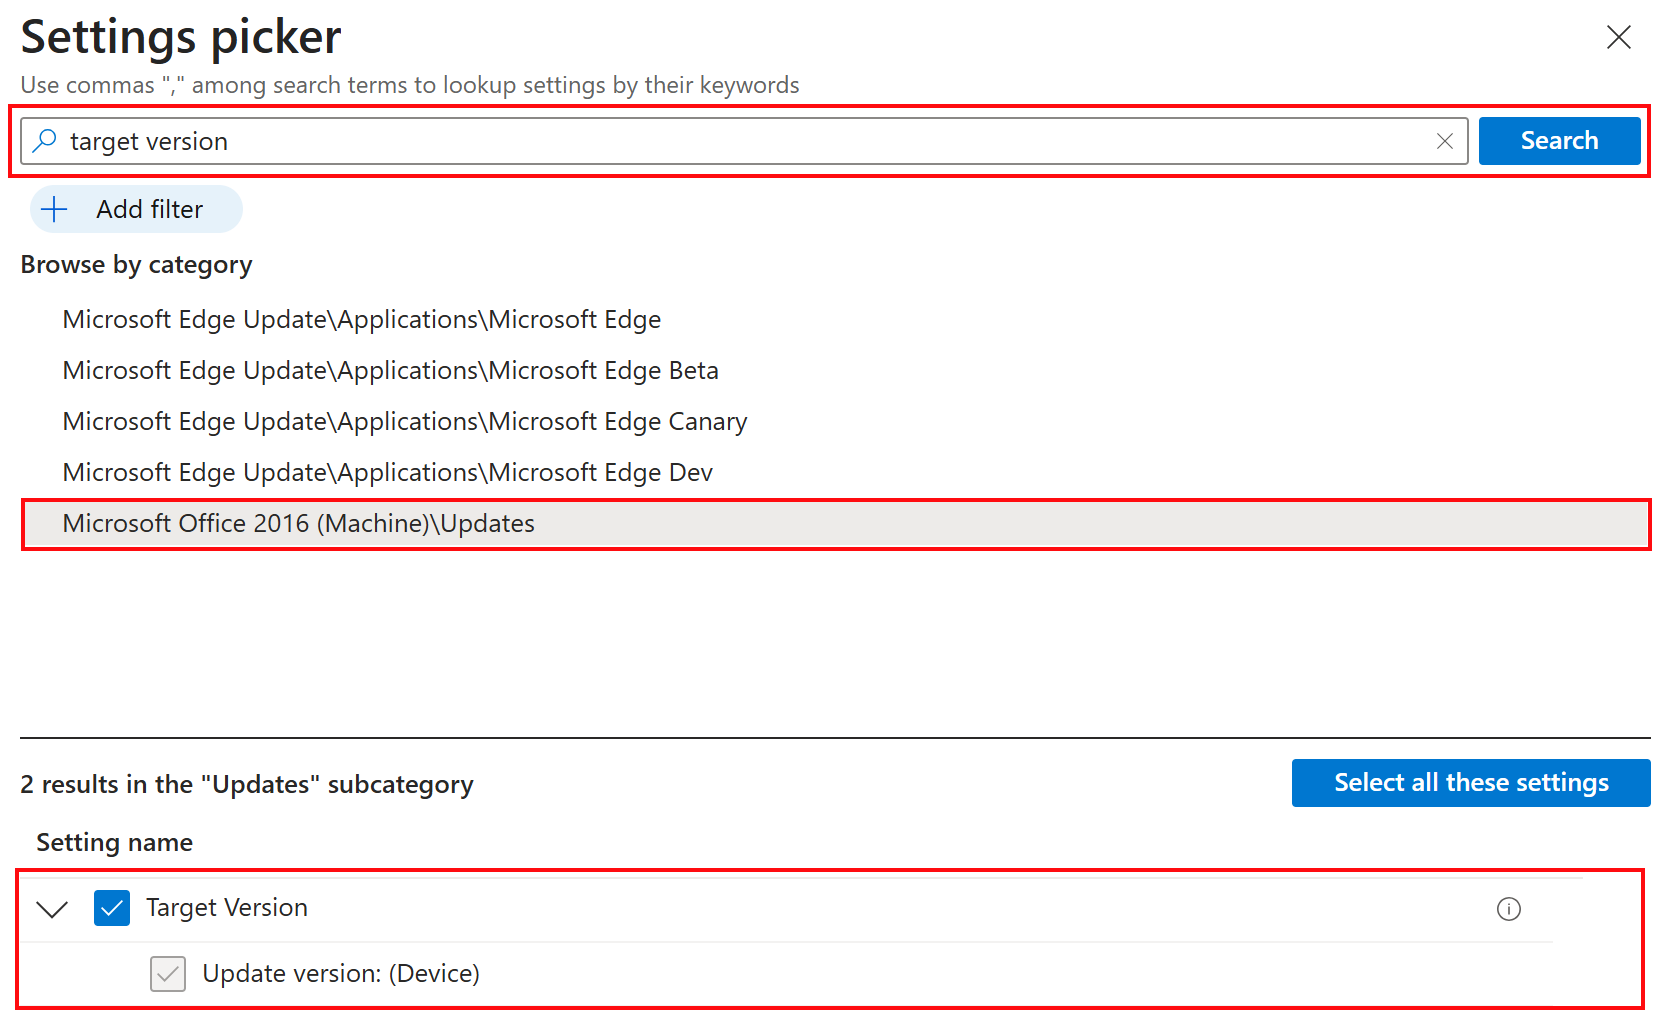Select Microsoft Office 2016 (Machine)\Updates category

[298, 523]
